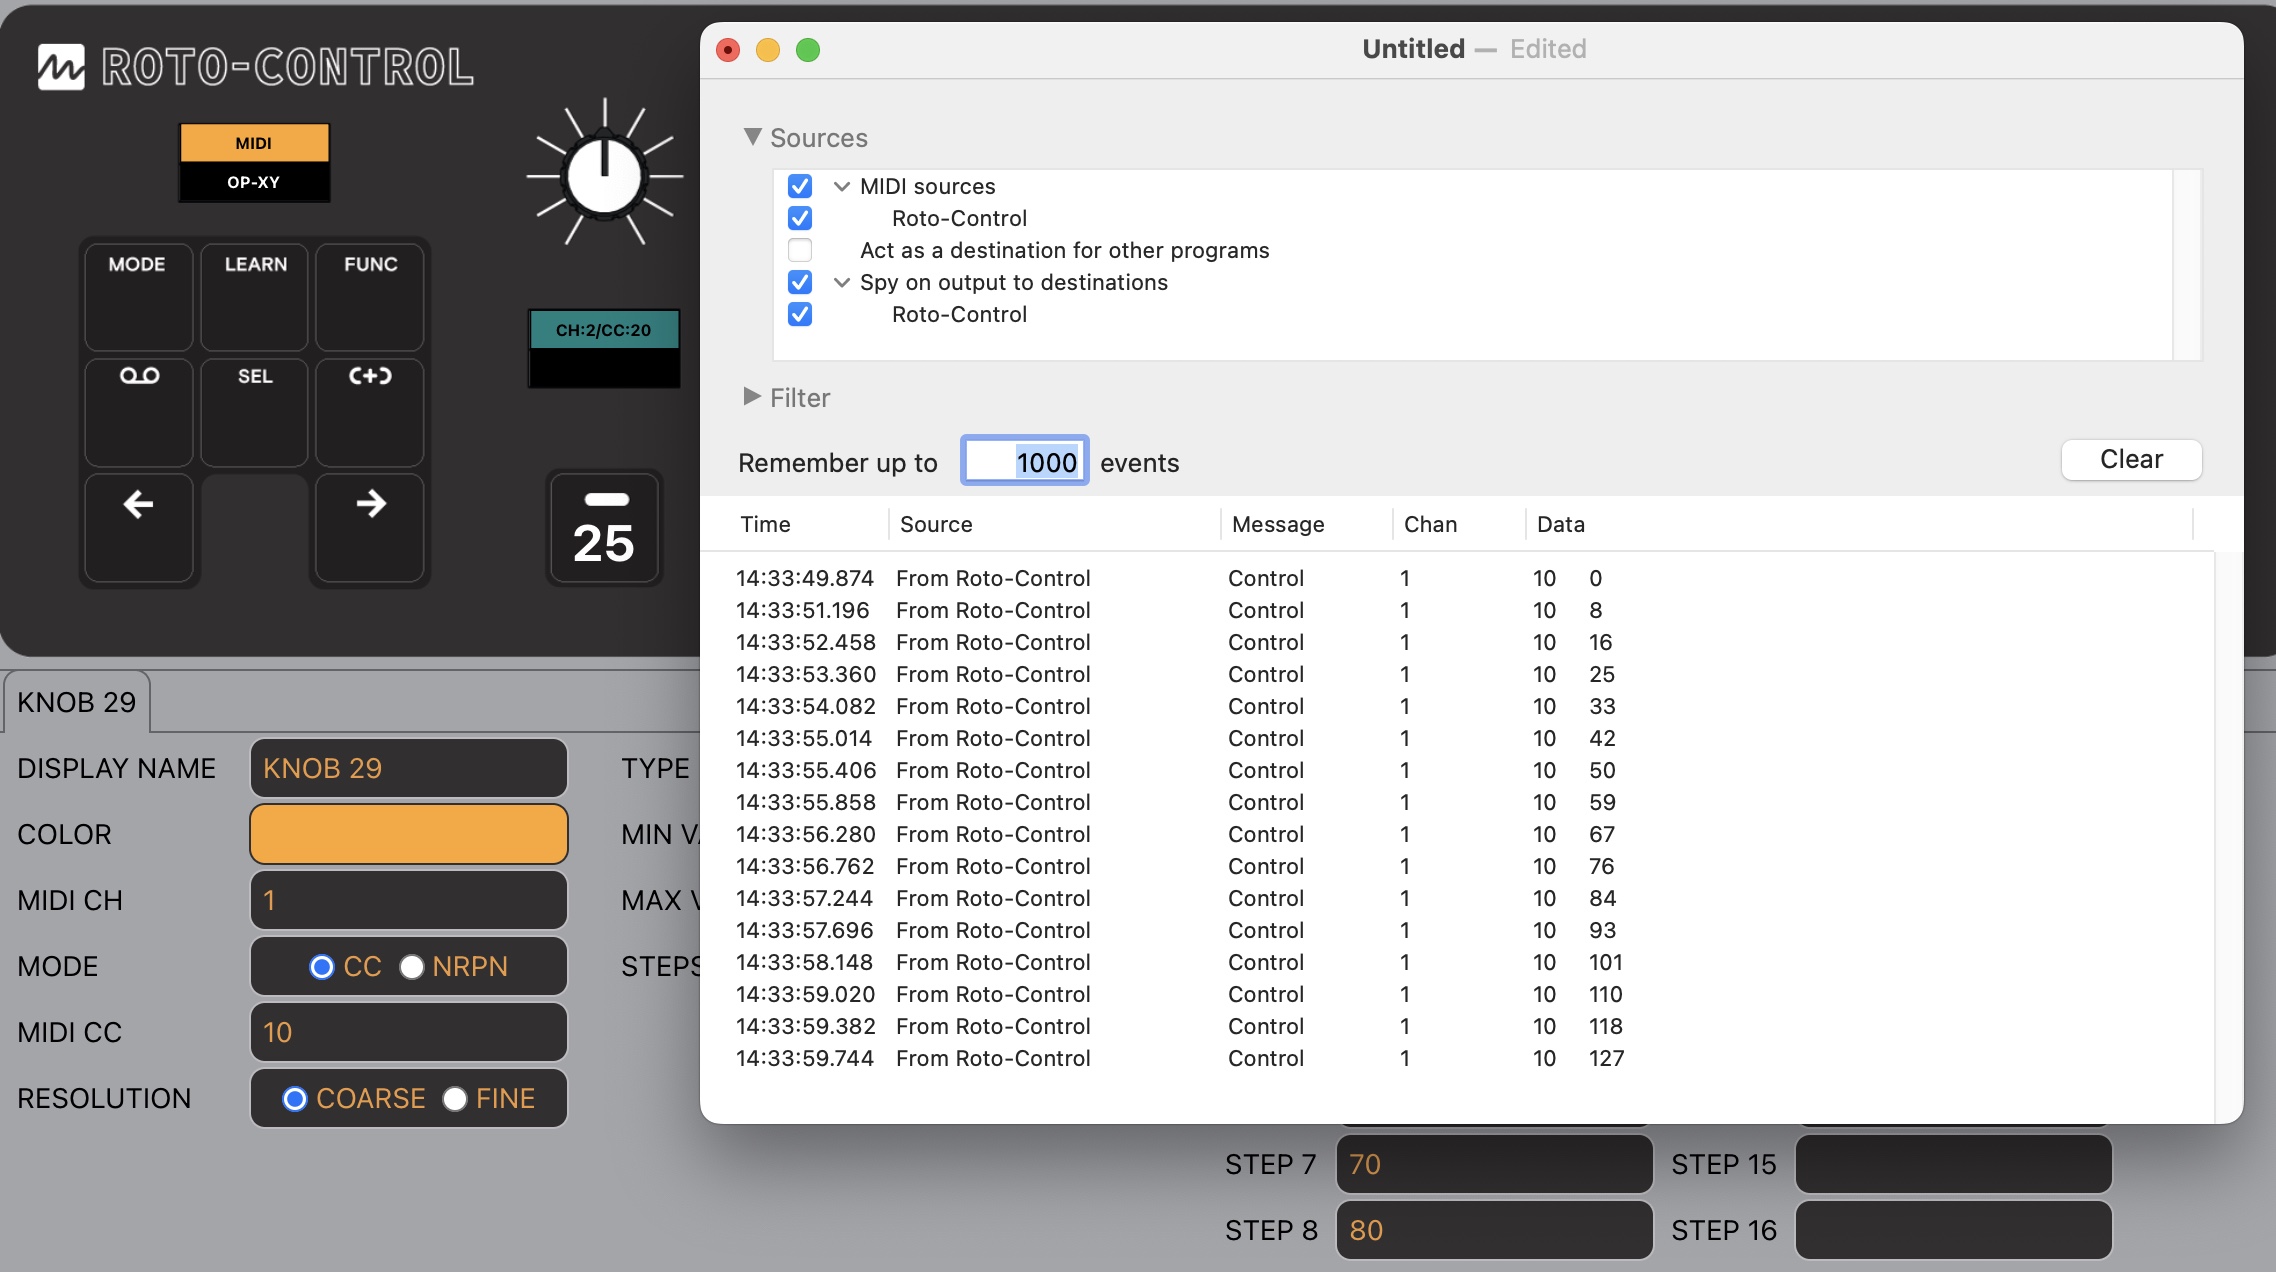The image size is (2276, 1272).
Task: Click the rotary knob graphic
Action: pyautogui.click(x=604, y=175)
